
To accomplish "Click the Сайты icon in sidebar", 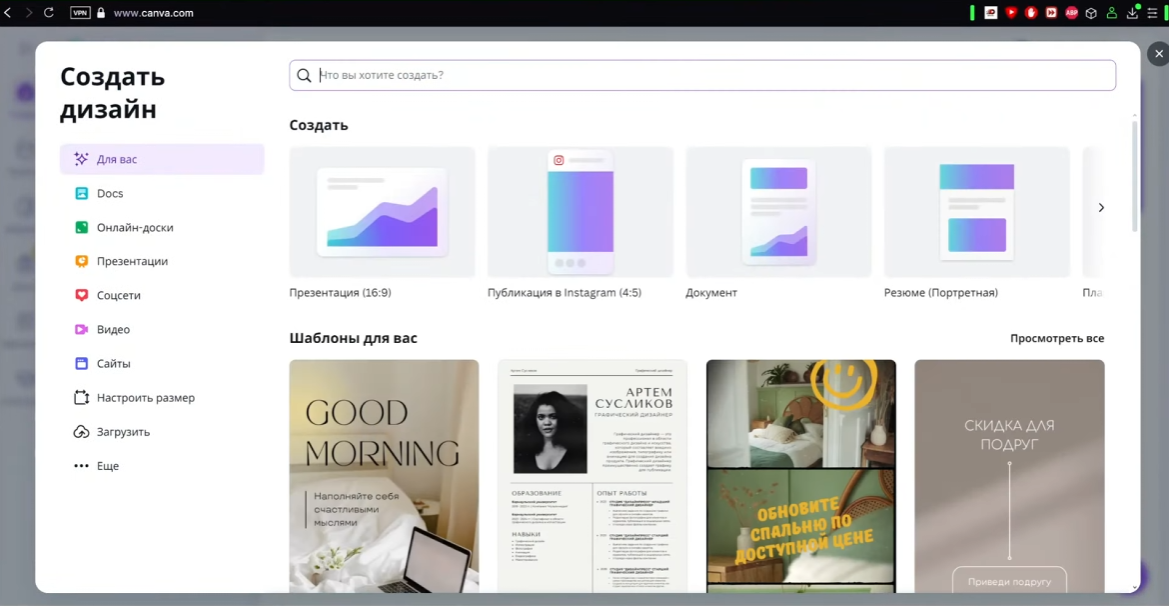I will pos(81,364).
